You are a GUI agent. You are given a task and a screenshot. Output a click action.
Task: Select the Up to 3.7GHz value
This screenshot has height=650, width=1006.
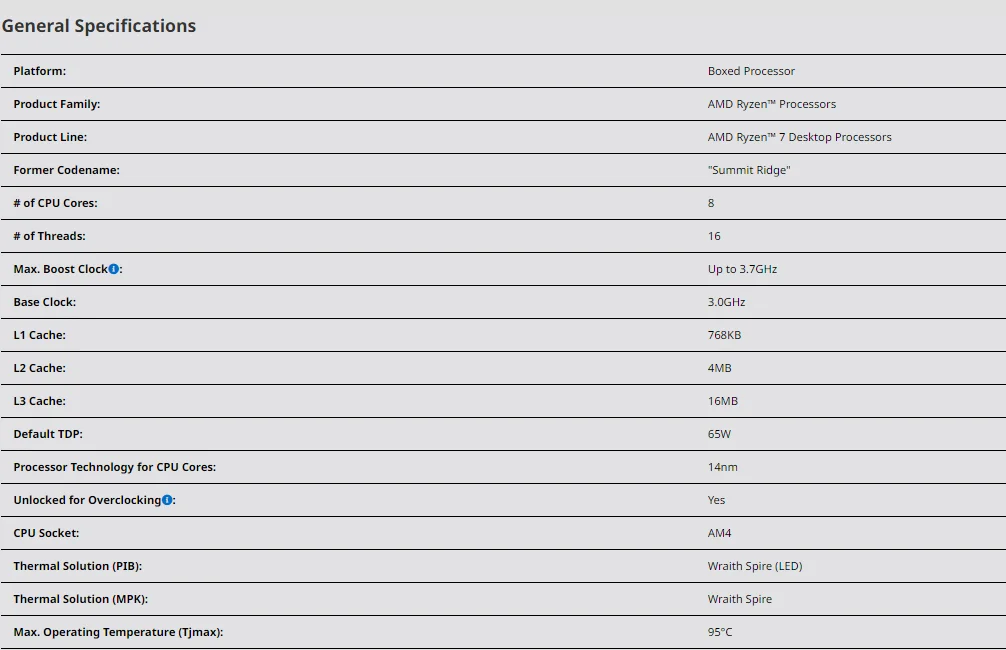click(742, 269)
